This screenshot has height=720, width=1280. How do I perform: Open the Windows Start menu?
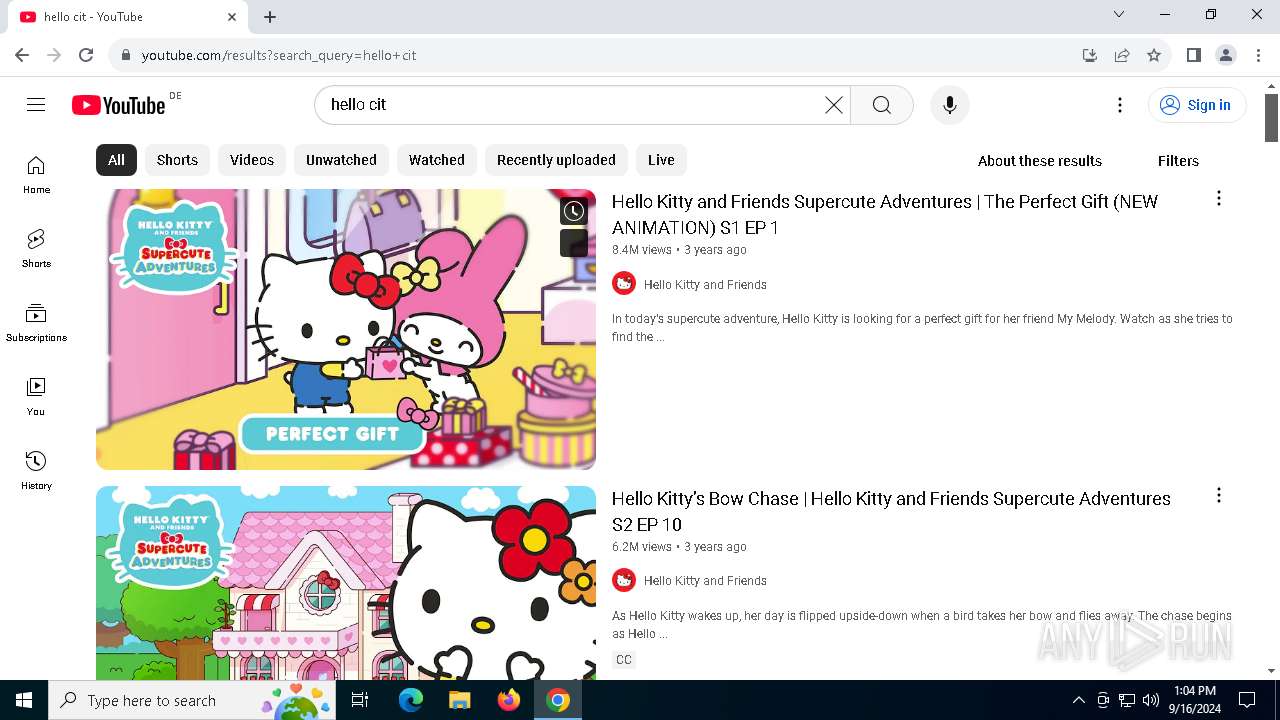(24, 700)
